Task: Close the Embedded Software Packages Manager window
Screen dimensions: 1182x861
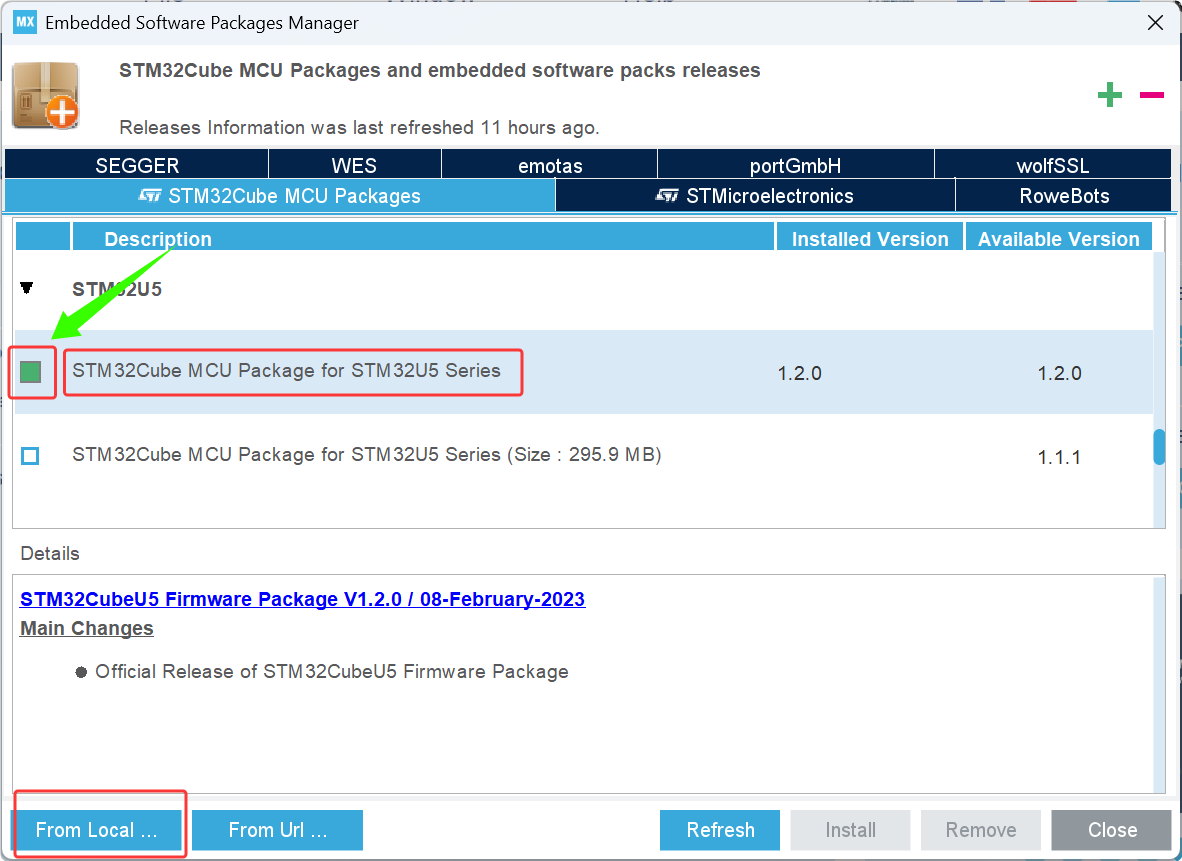Action: pyautogui.click(x=1155, y=23)
